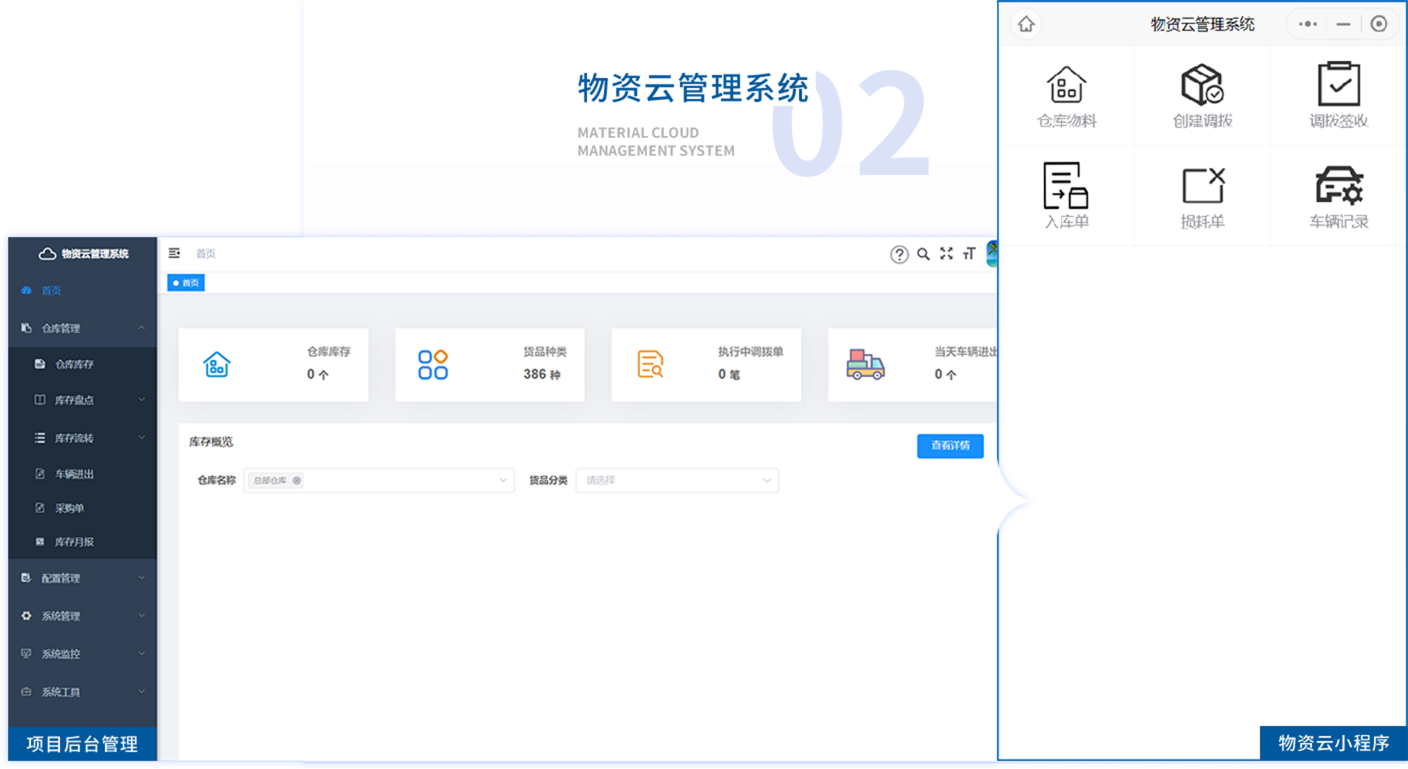The width and height of the screenshot is (1408, 769).
Task: Tap the 创建调拨 box icon
Action: (x=1202, y=86)
